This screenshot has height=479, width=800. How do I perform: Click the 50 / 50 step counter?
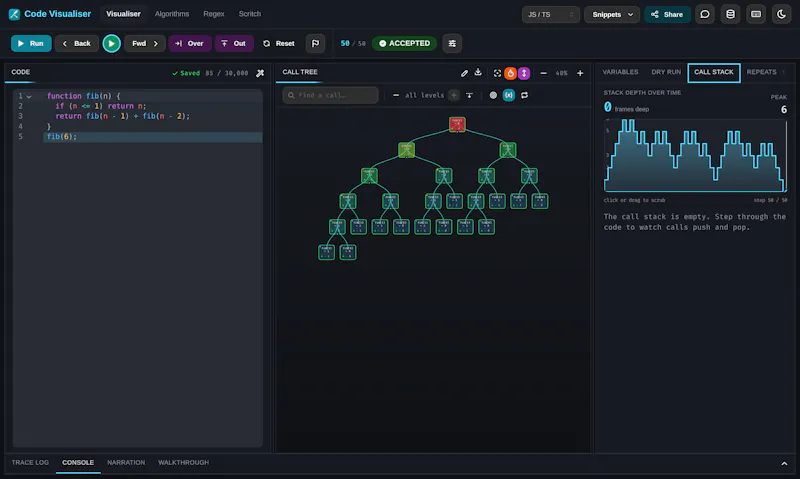tap(353, 43)
